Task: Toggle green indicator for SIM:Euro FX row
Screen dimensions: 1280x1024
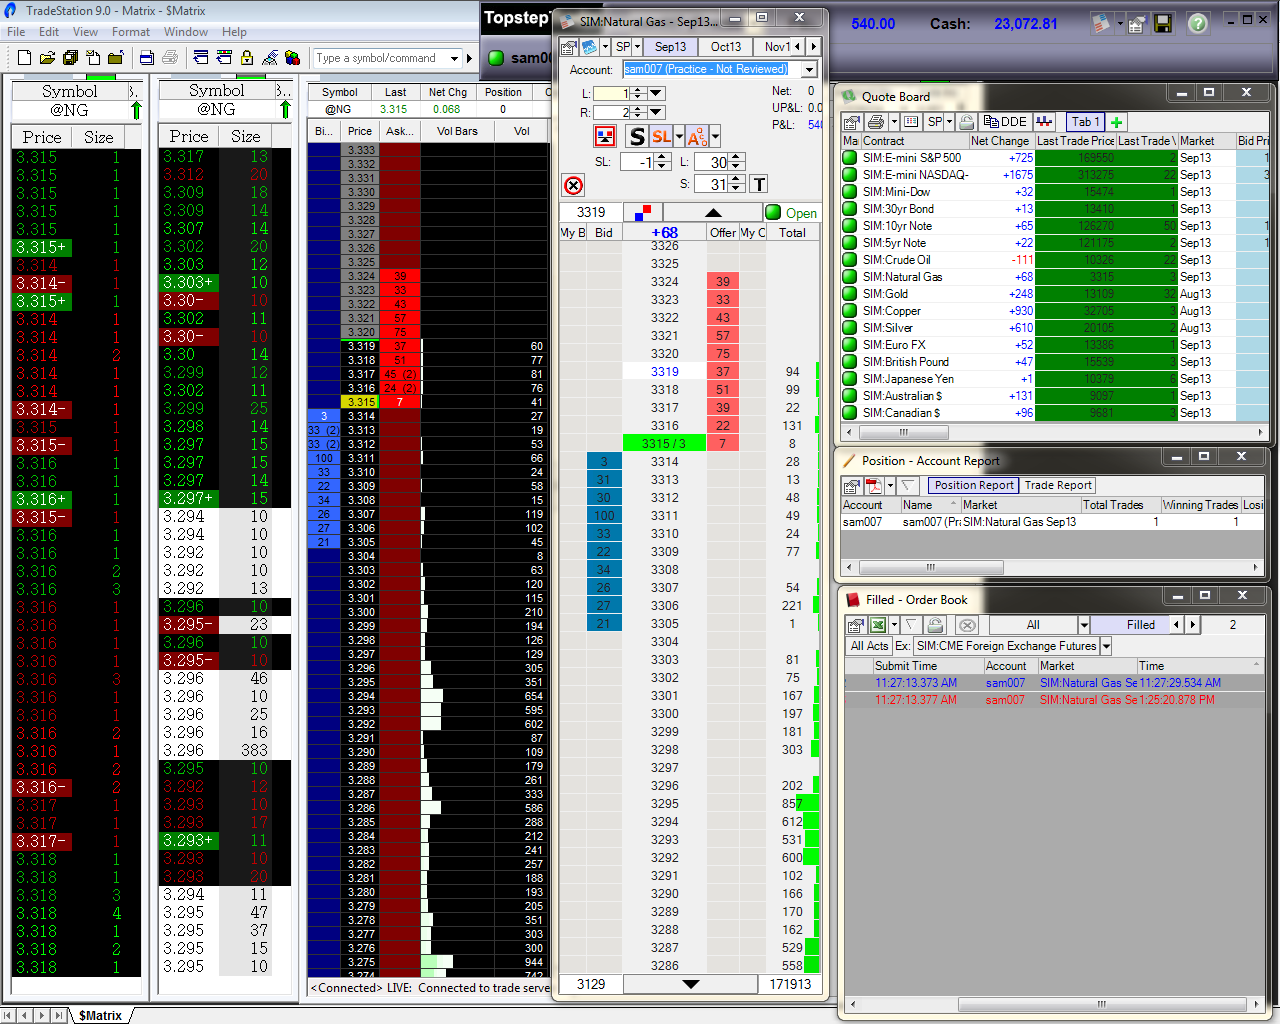Action: [850, 344]
